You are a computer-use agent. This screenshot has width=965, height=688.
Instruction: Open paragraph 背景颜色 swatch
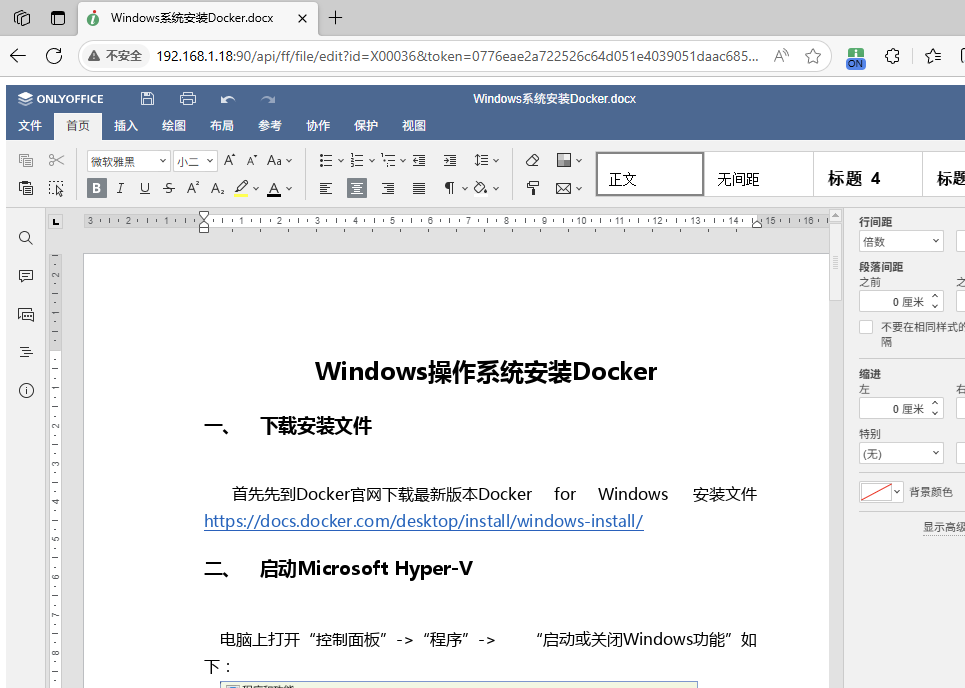coord(881,492)
